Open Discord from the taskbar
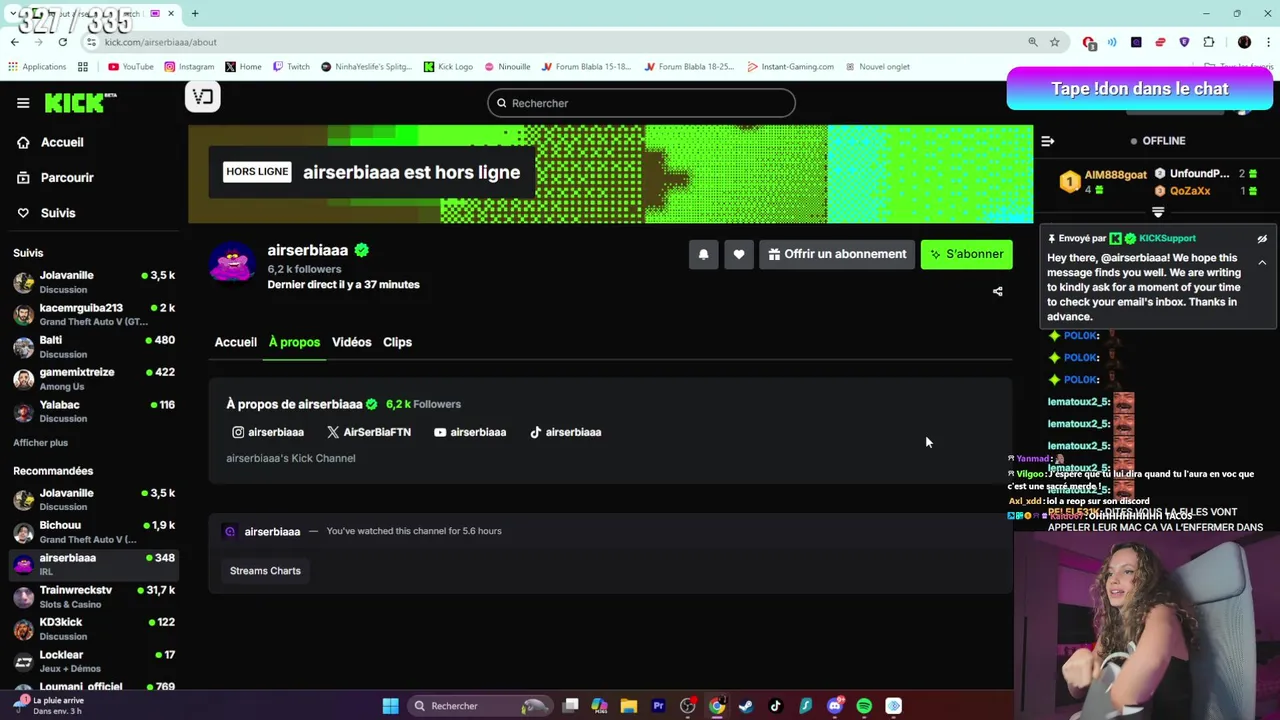The image size is (1280, 720). 835,706
